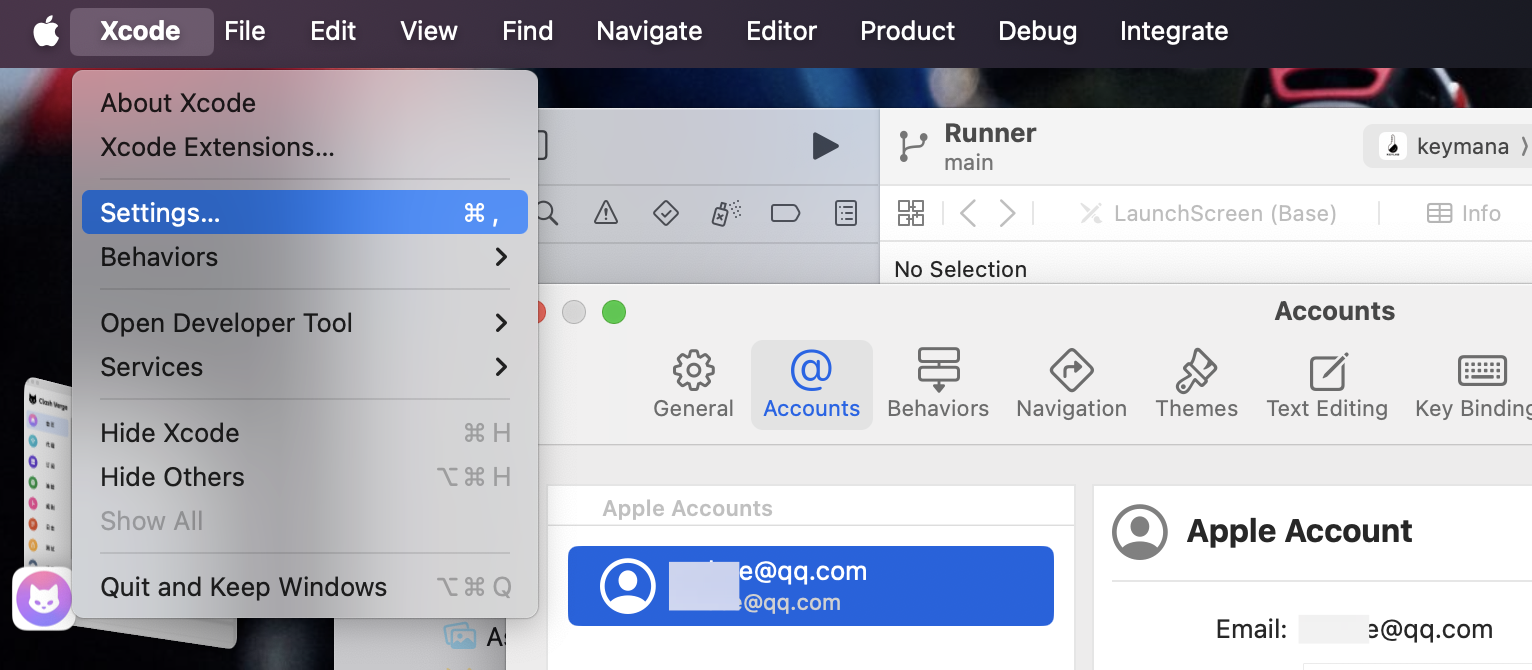Open the General settings gear tab
1532x670 pixels.
point(693,385)
